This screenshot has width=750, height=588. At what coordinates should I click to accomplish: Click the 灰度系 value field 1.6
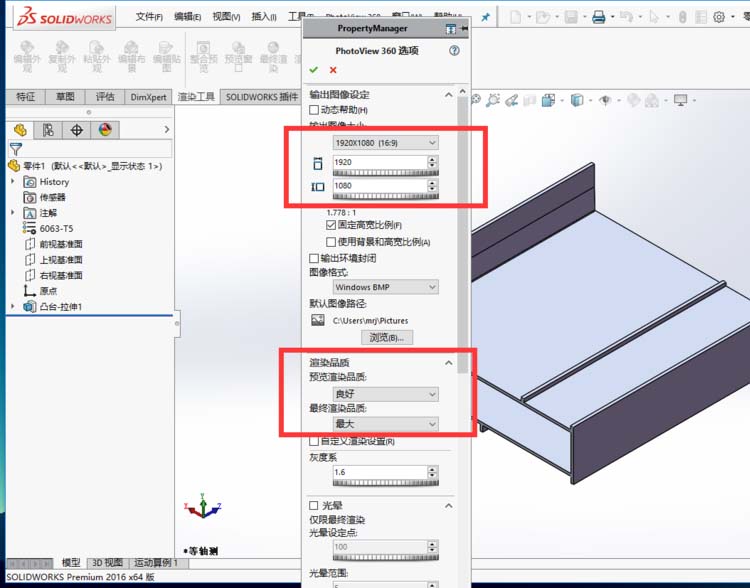point(380,472)
